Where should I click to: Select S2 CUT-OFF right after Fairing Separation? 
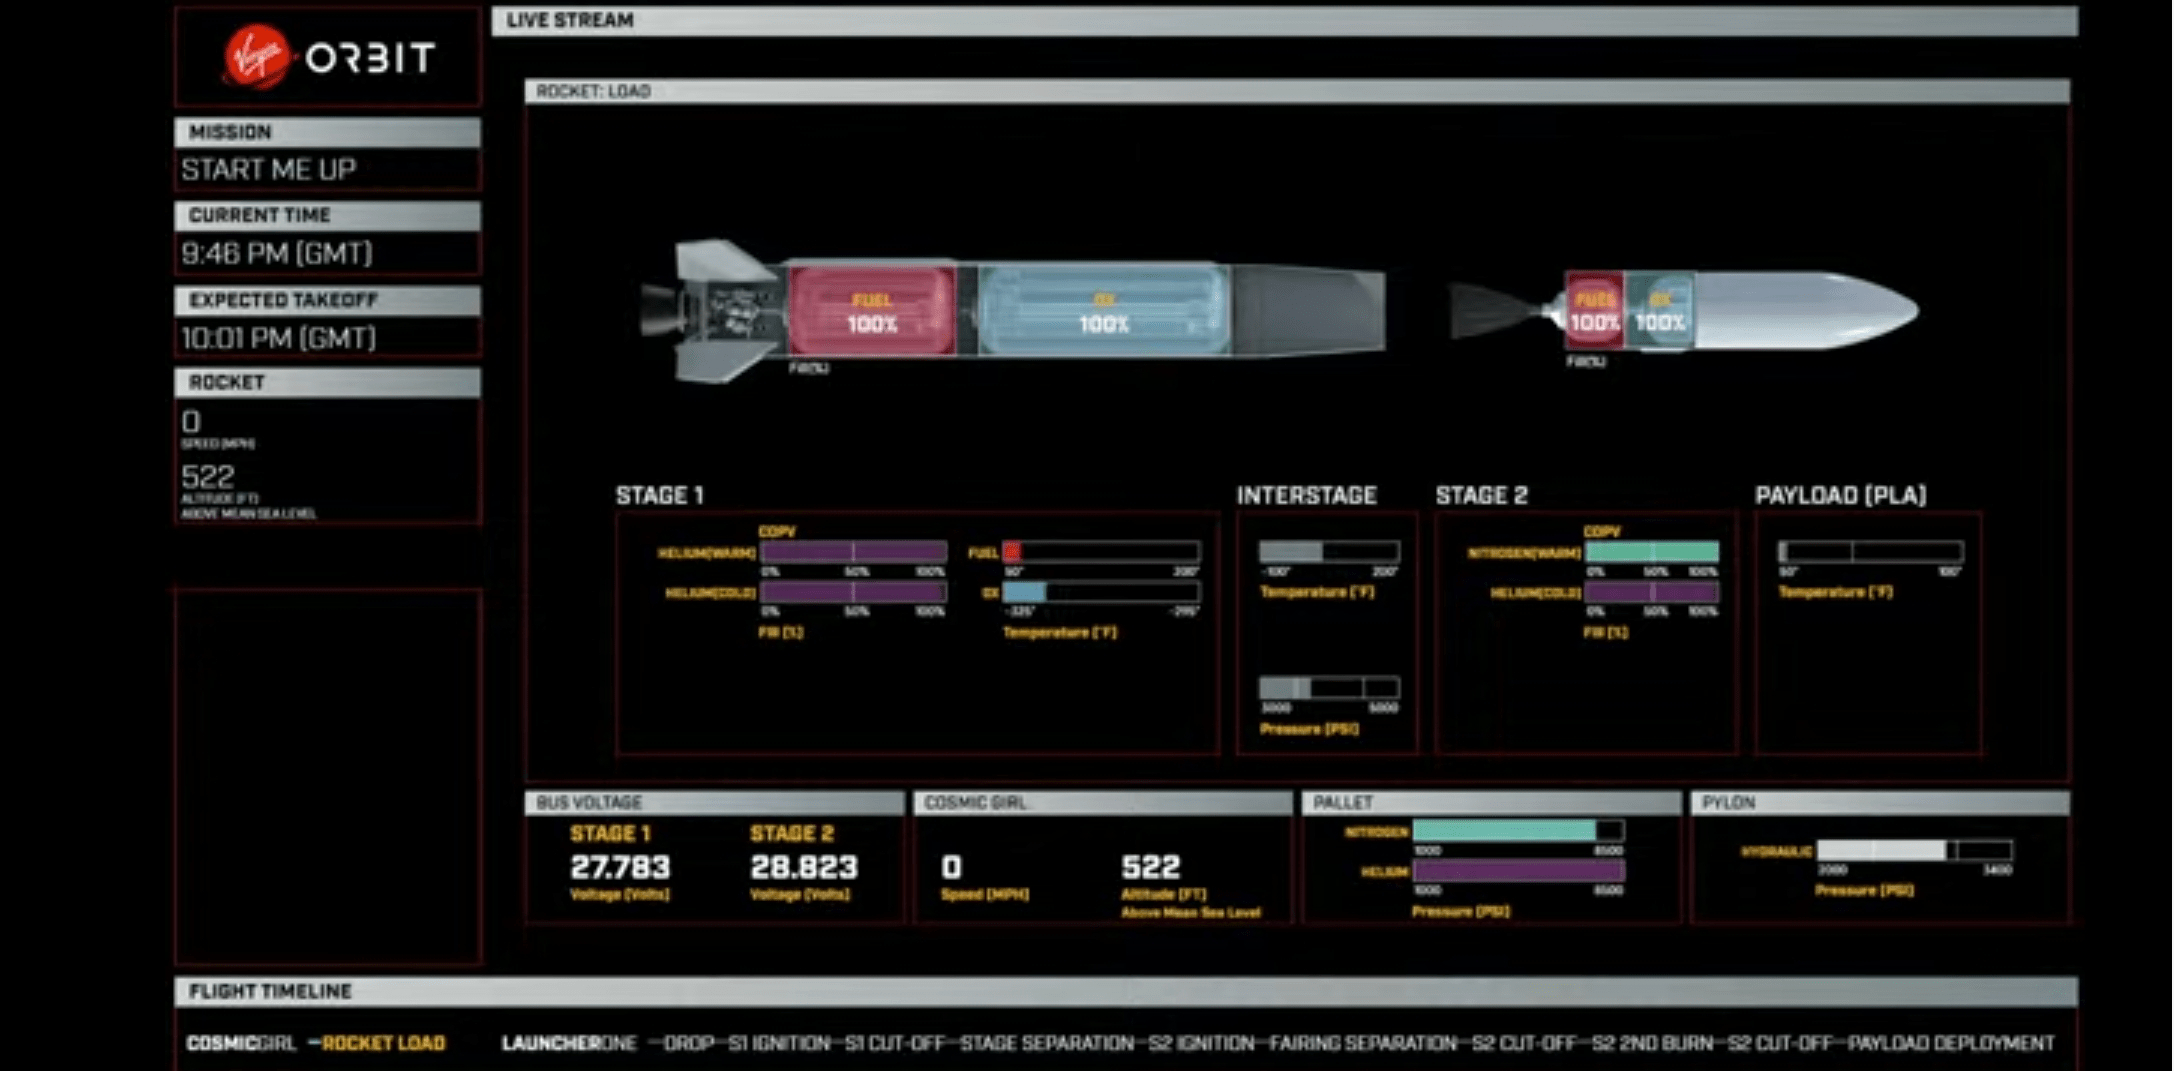pyautogui.click(x=1524, y=1043)
